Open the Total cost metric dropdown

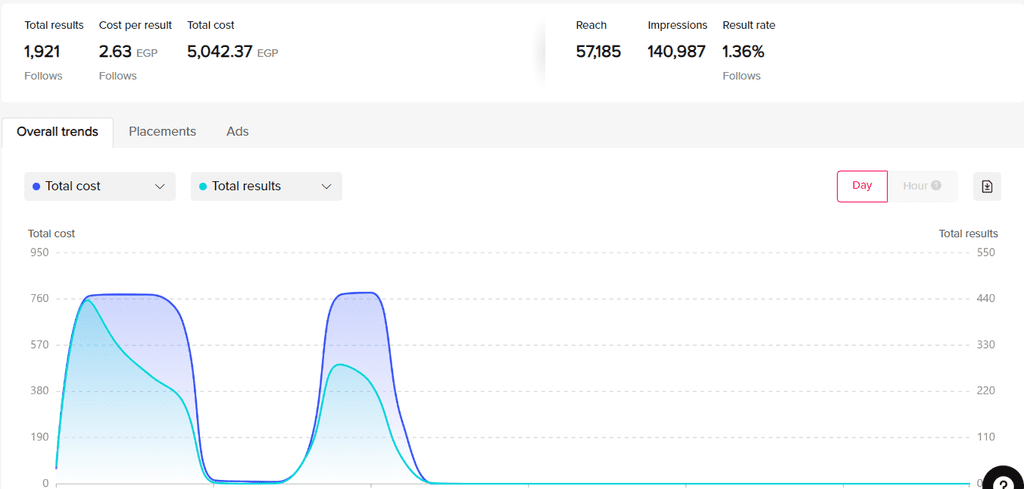[x=100, y=186]
